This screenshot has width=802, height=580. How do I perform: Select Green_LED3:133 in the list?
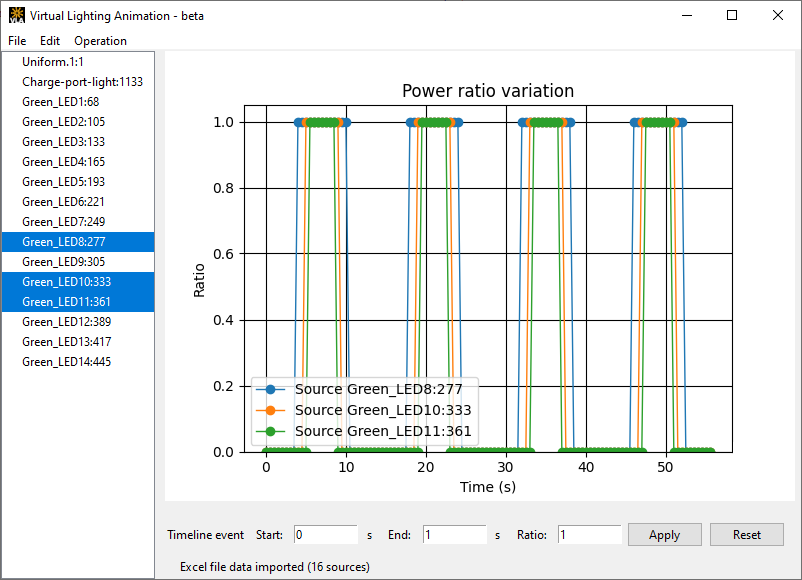78,142
